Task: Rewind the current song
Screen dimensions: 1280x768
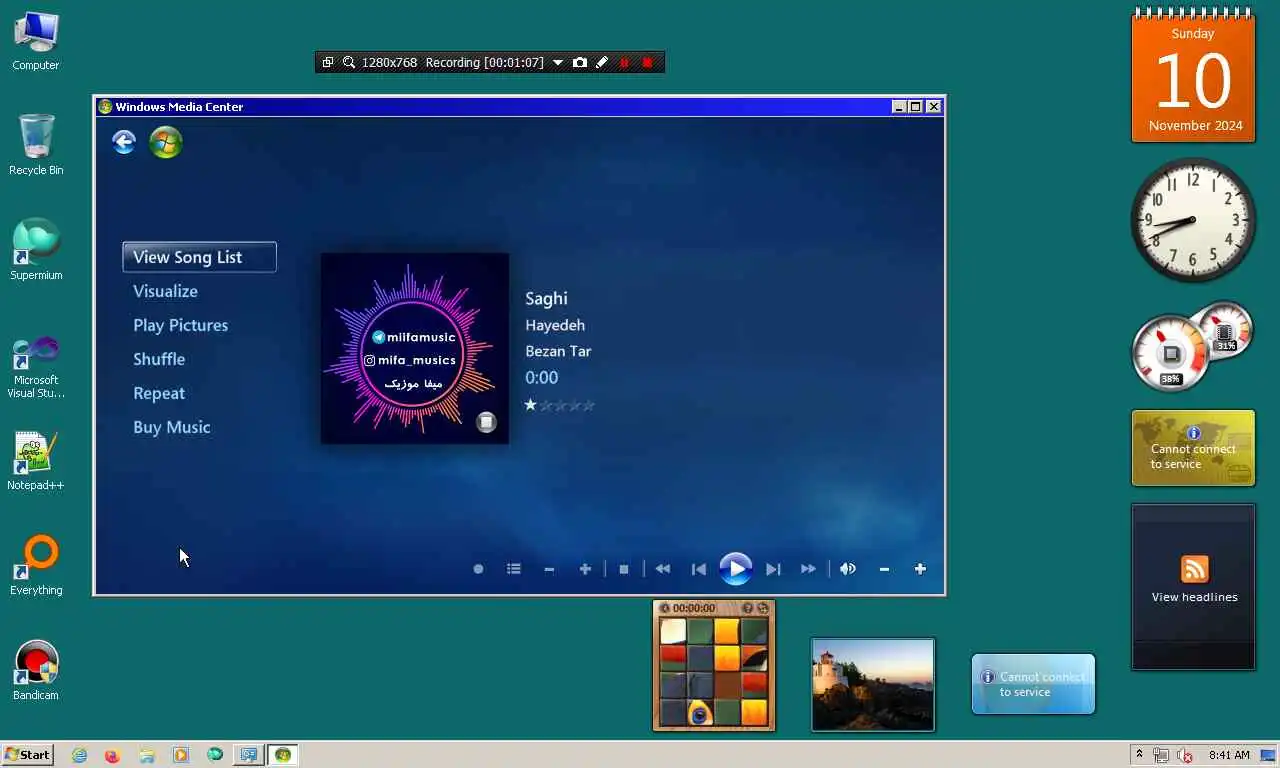Action: click(663, 569)
